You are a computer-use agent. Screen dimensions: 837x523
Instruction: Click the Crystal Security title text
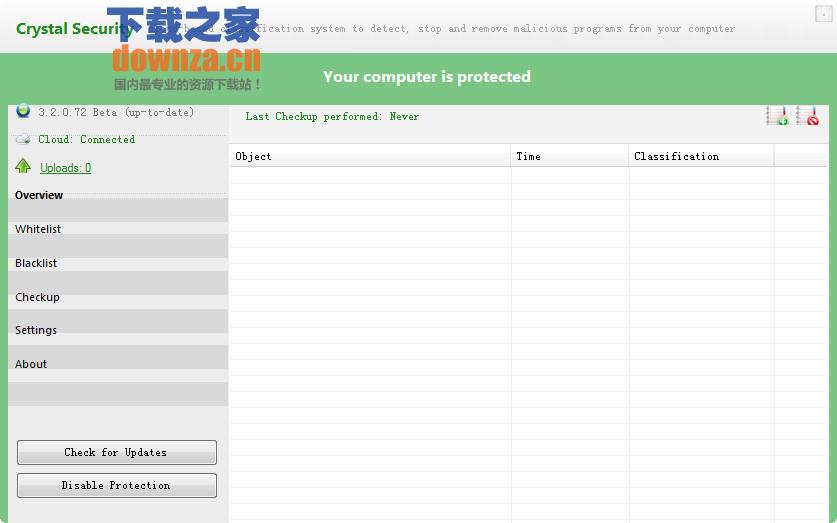click(x=75, y=29)
